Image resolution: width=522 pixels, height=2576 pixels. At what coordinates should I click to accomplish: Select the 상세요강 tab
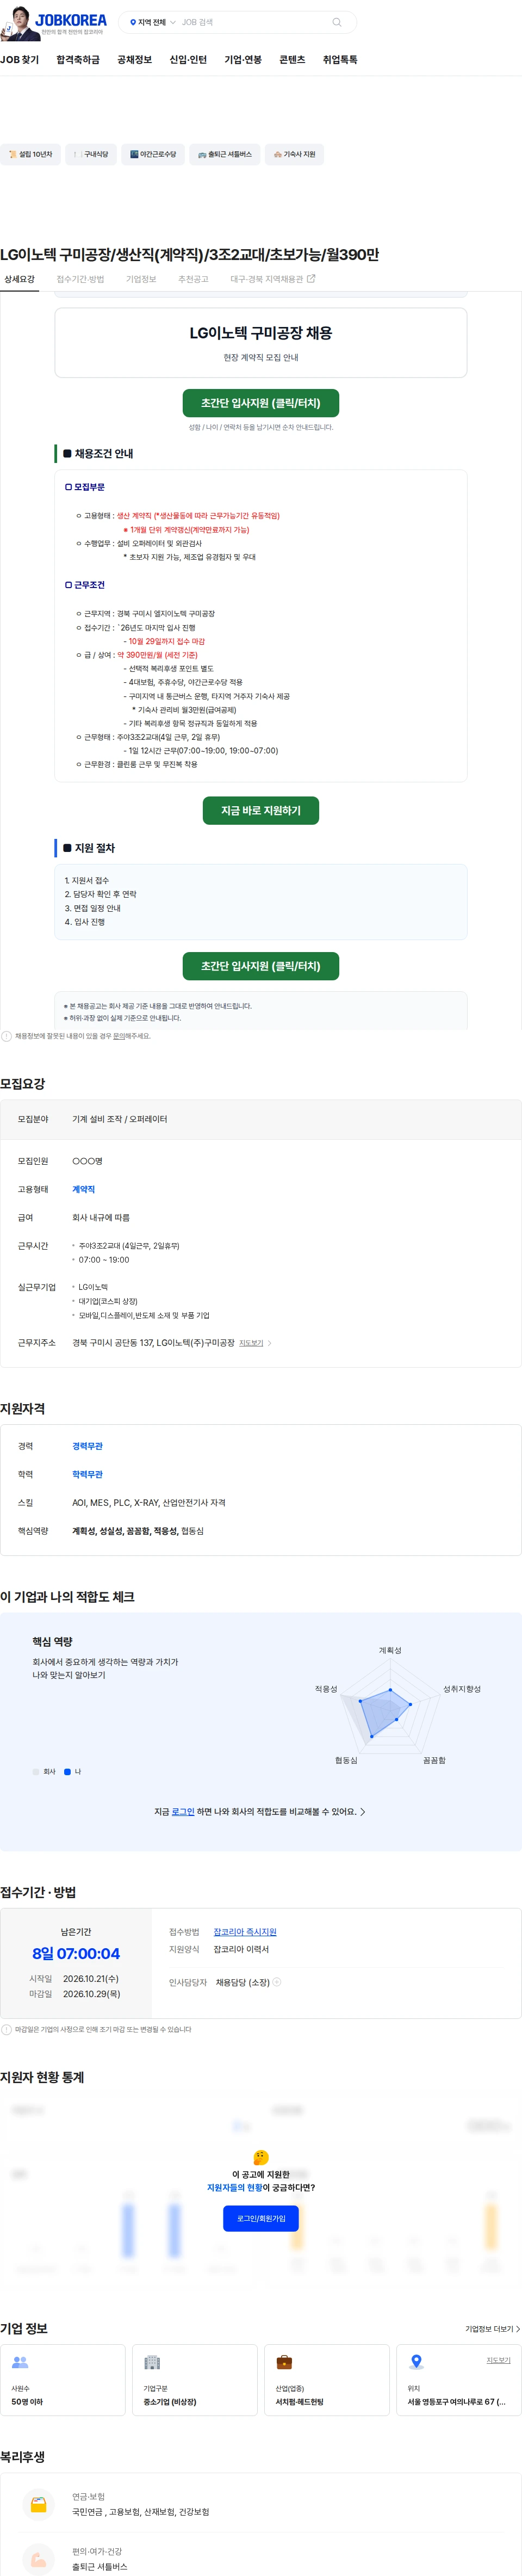click(19, 279)
